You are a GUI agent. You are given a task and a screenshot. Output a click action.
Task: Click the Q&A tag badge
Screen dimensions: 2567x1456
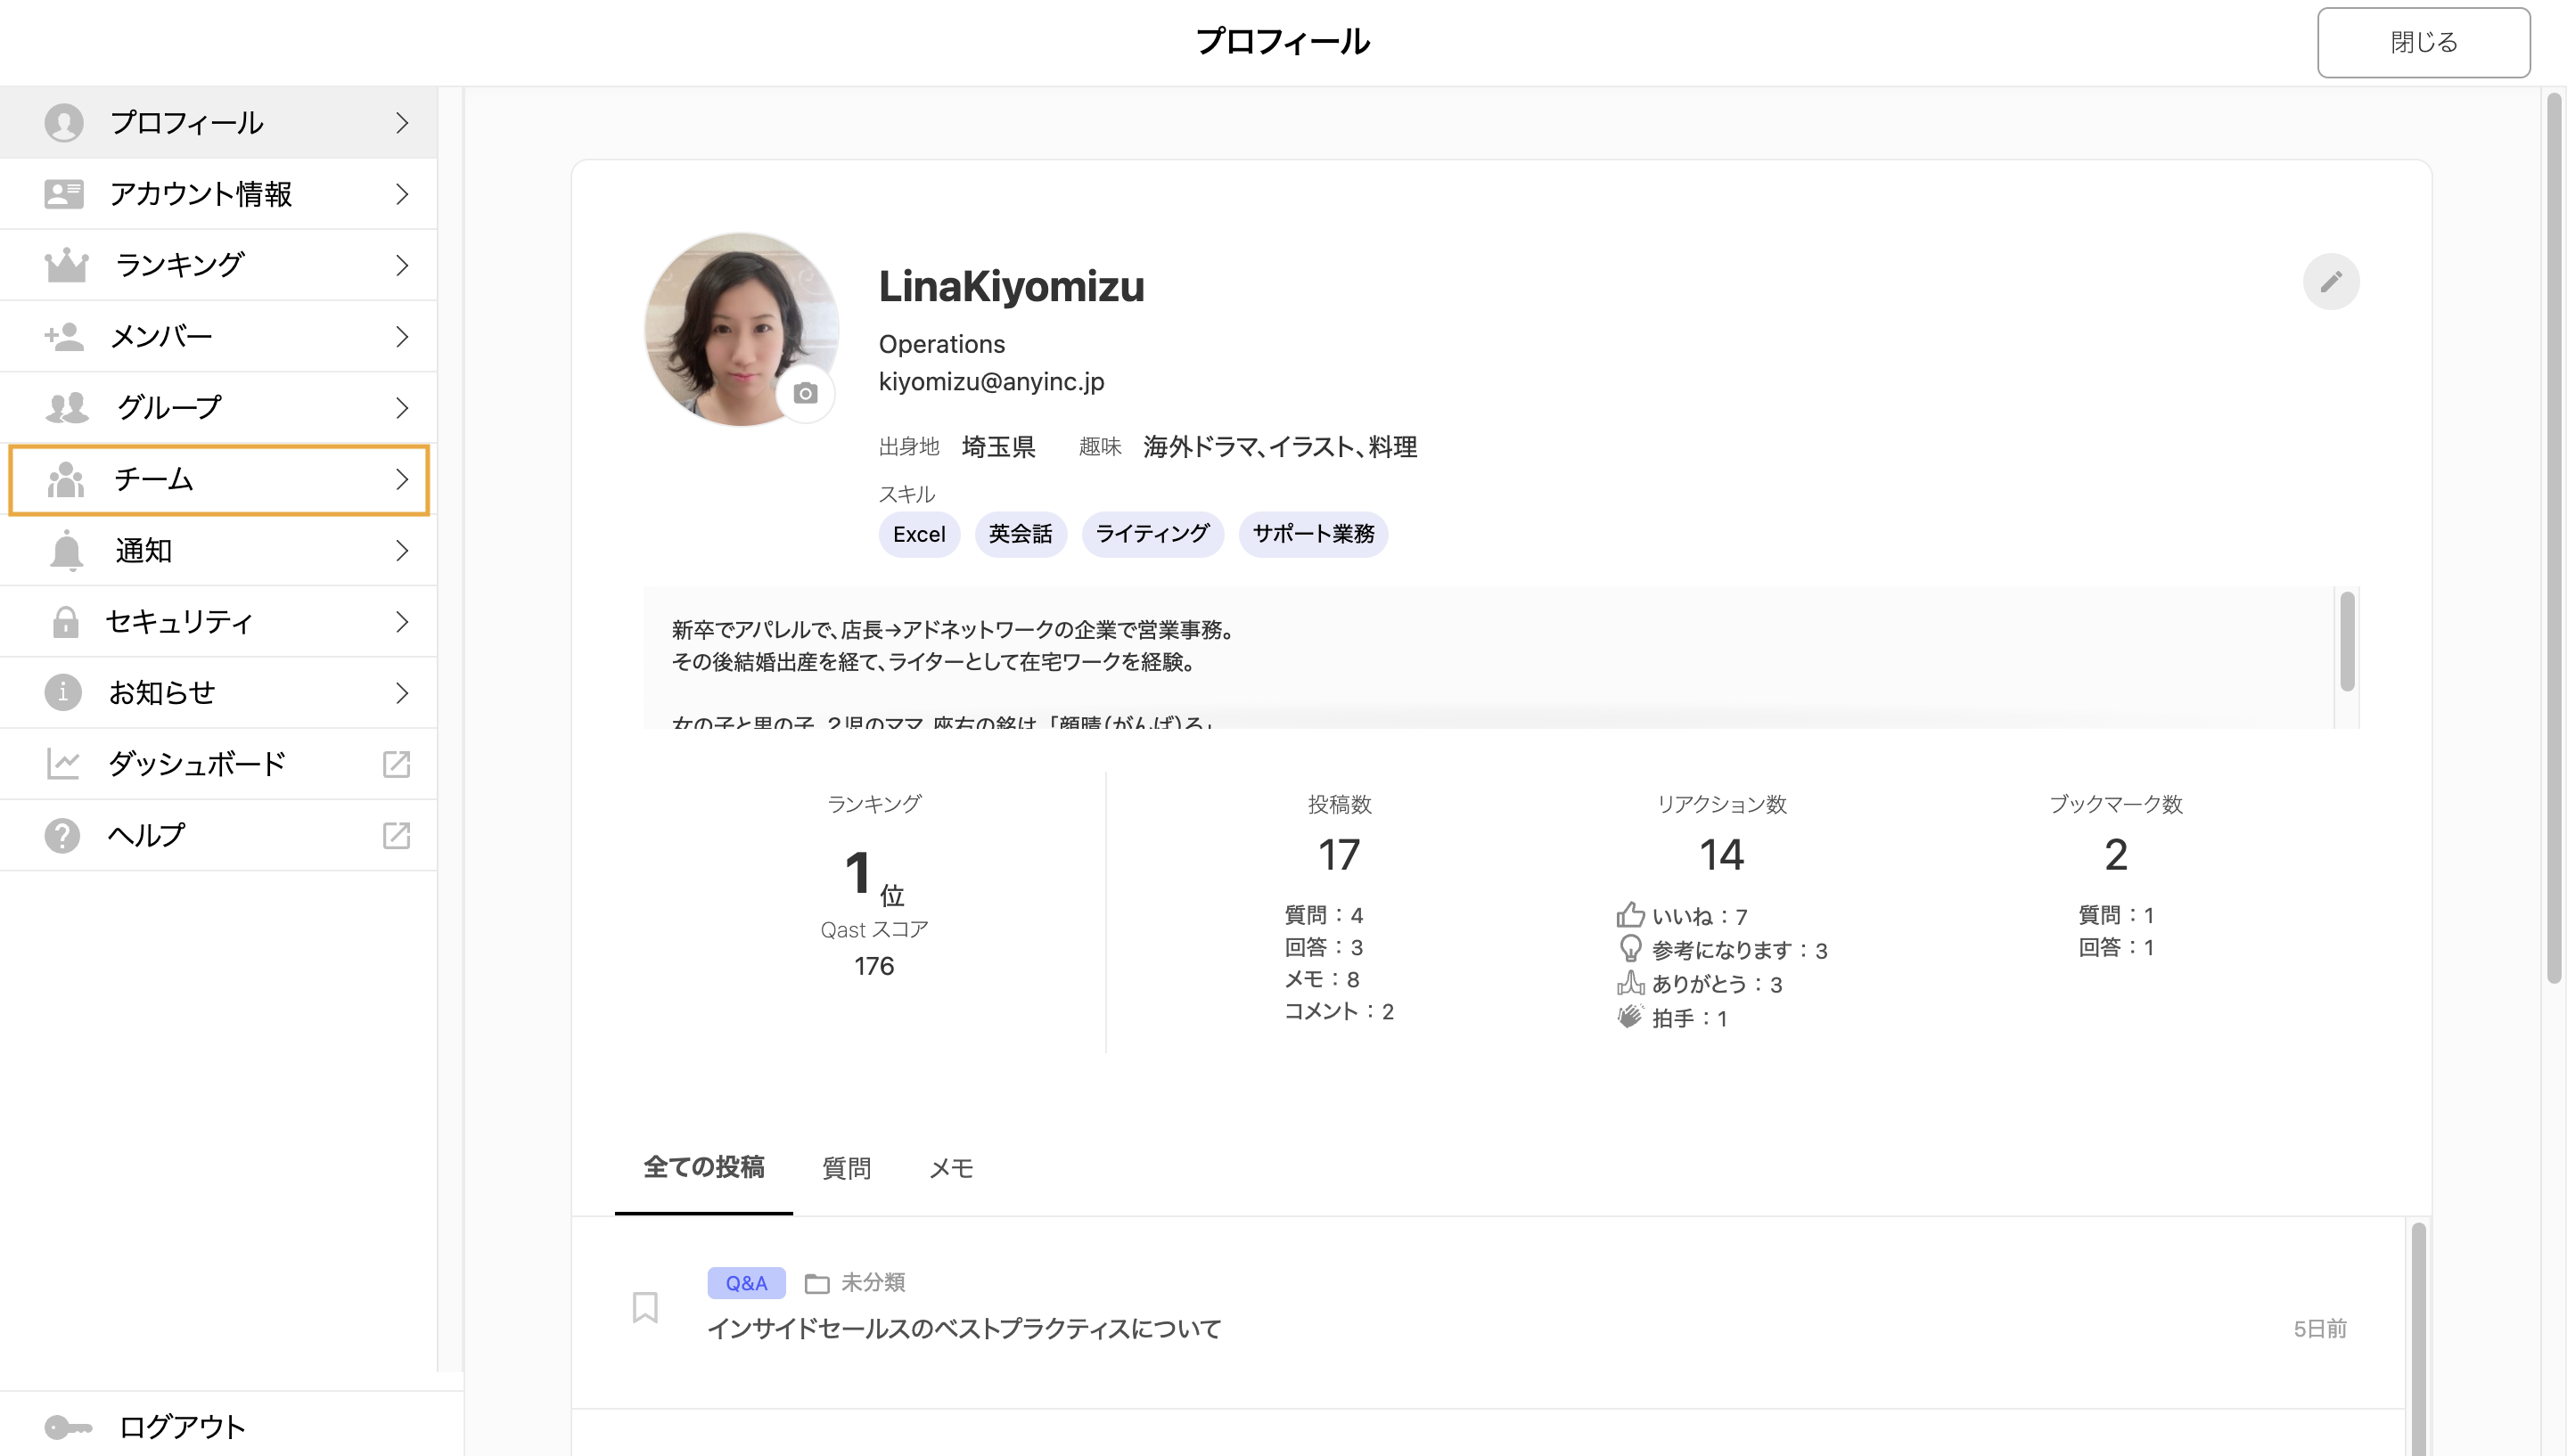pos(746,1283)
